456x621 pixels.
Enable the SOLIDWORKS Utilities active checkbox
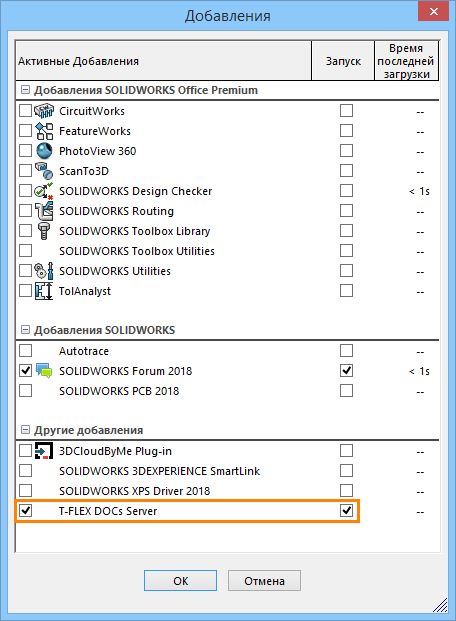click(x=25, y=271)
